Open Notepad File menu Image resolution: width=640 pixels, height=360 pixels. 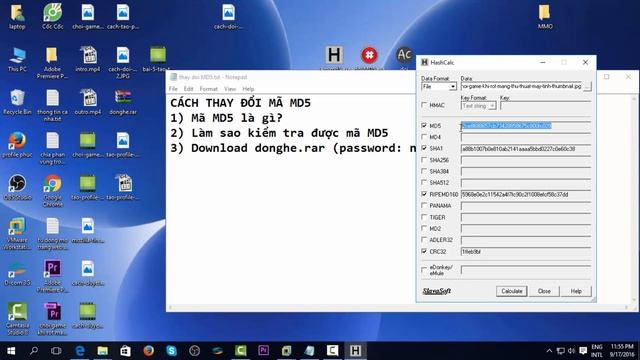click(173, 89)
